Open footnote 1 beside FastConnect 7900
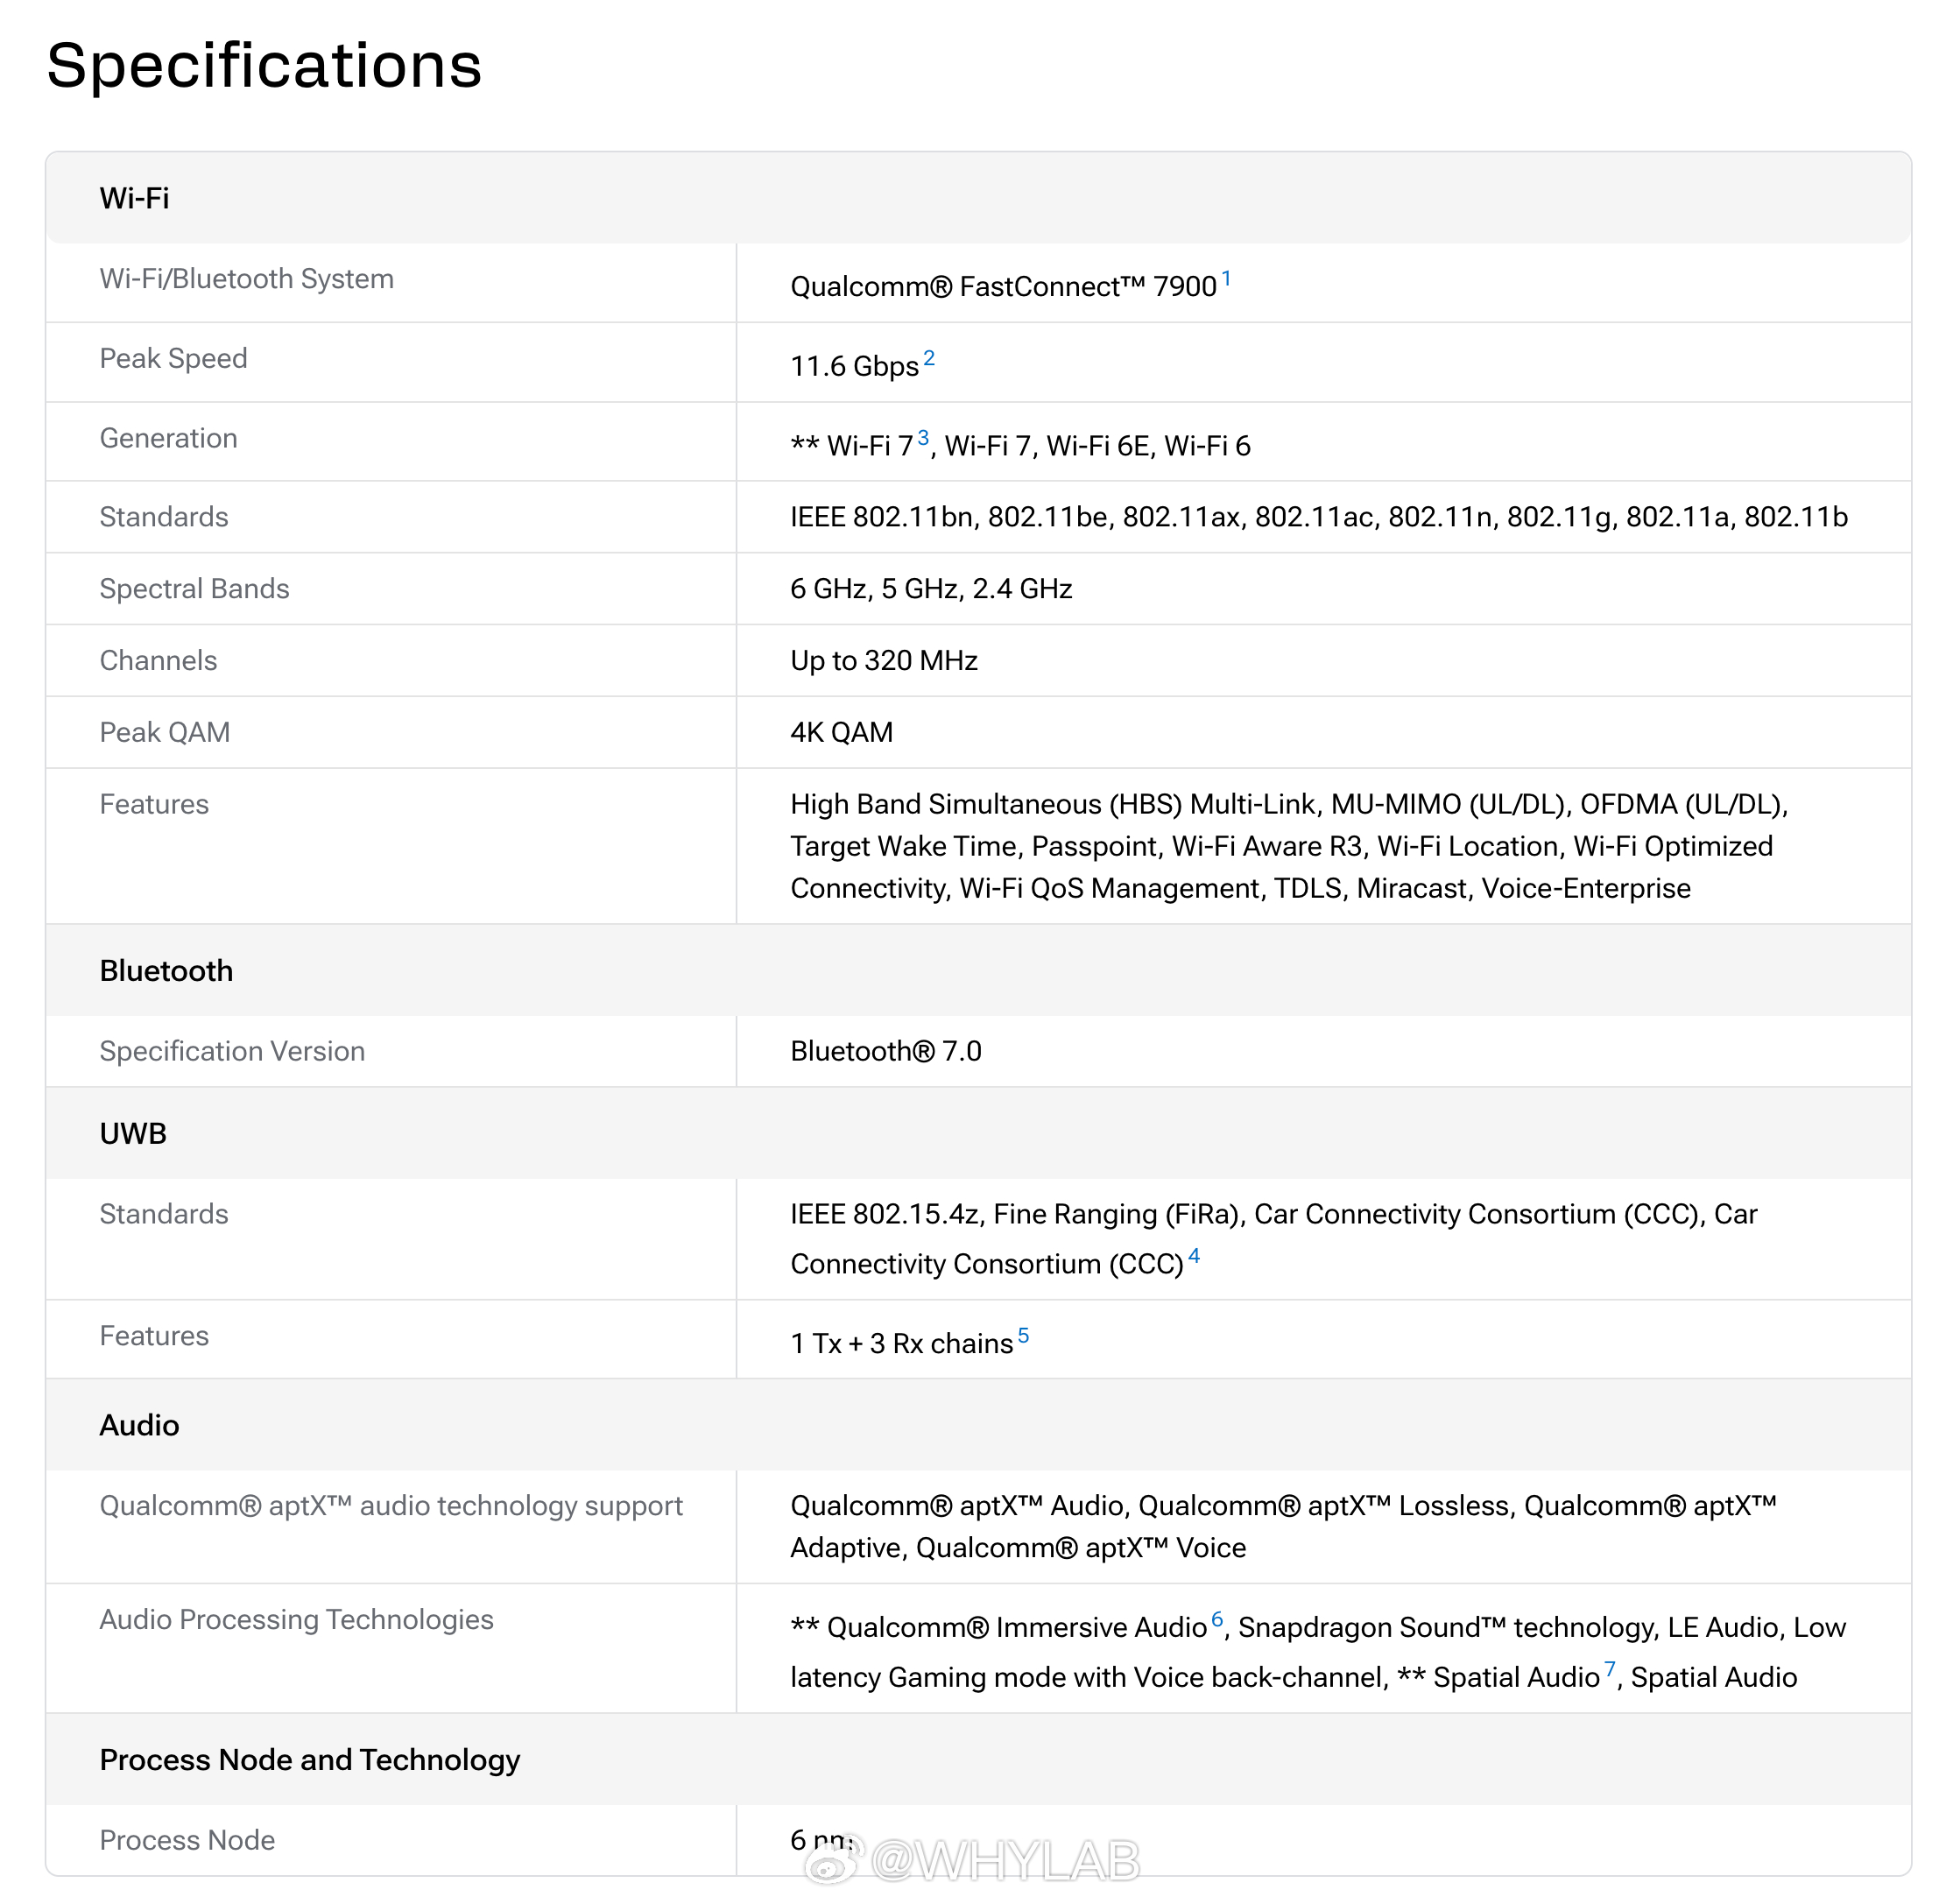This screenshot has height=1904, width=1946. pyautogui.click(x=1225, y=278)
